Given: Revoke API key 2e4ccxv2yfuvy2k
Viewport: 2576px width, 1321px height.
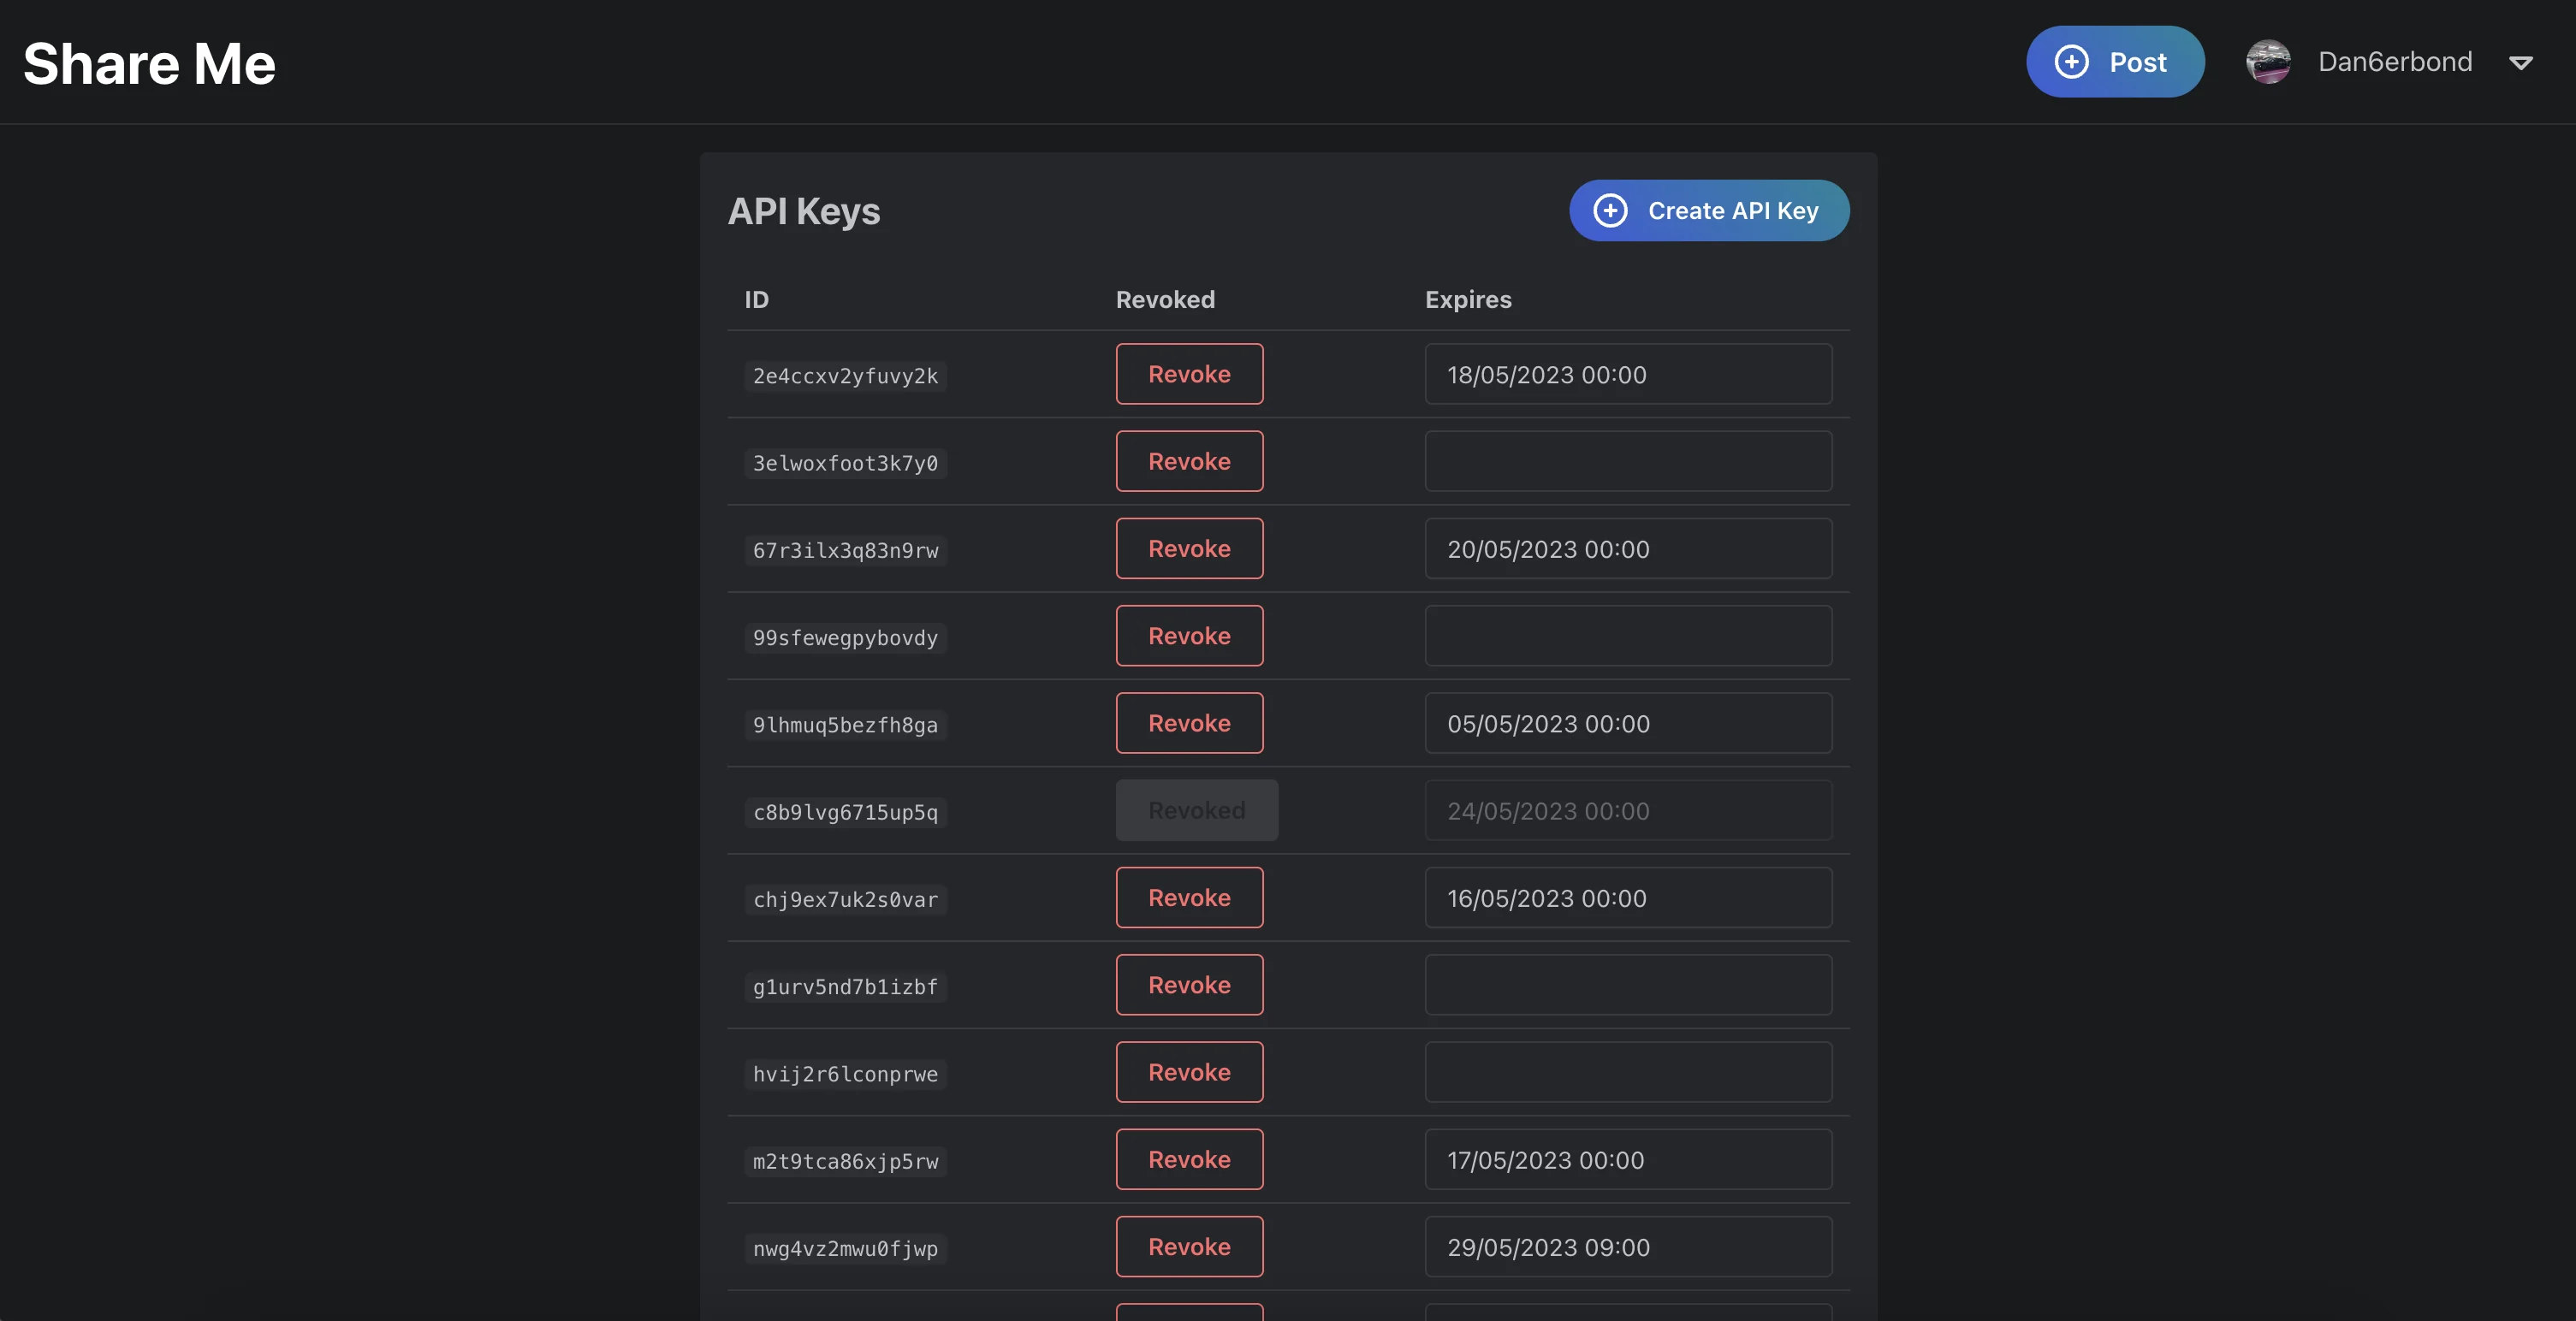Looking at the screenshot, I should pos(1190,372).
